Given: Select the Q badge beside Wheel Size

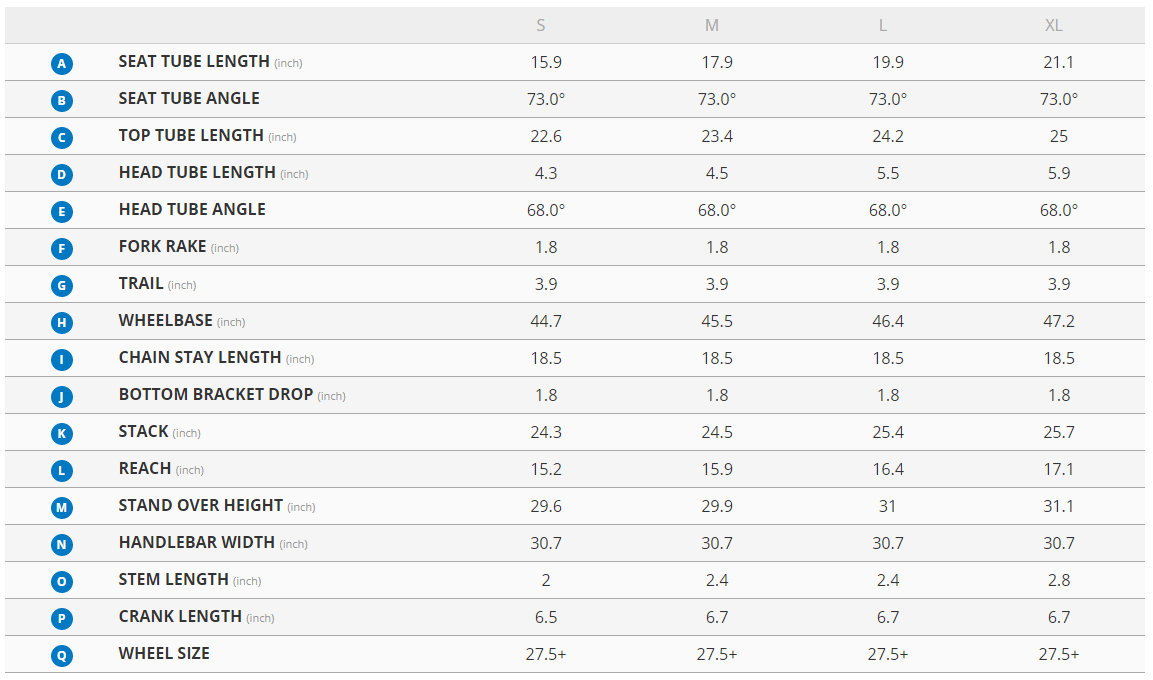Looking at the screenshot, I should [62, 656].
